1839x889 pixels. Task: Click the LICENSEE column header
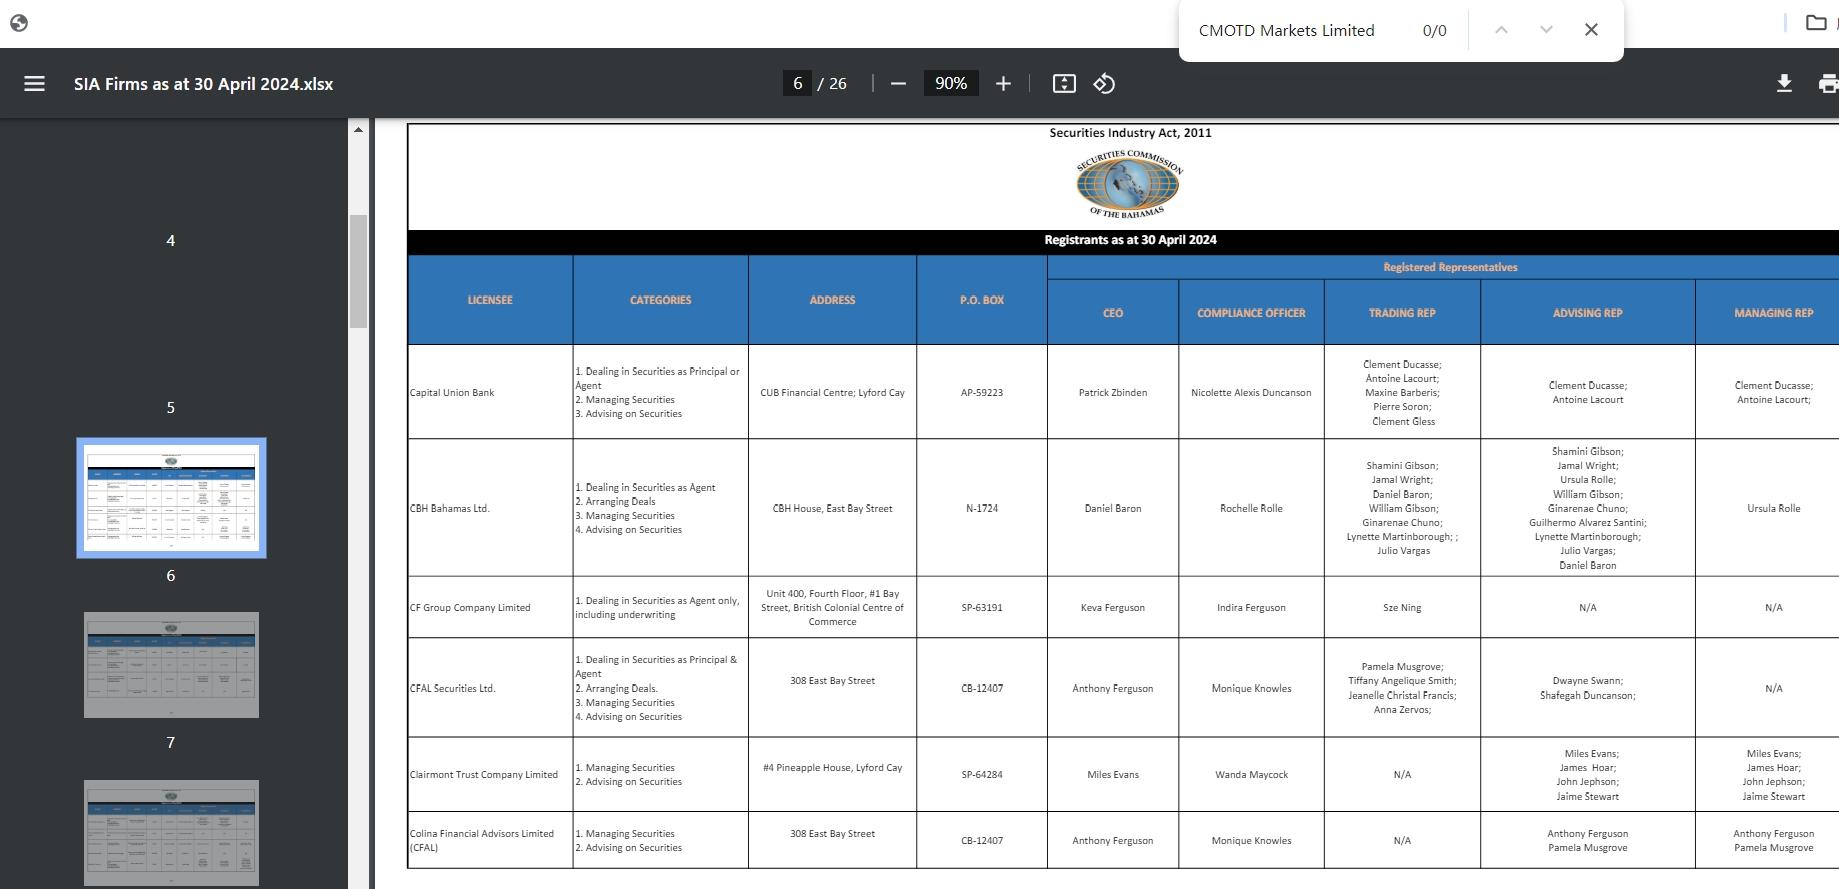click(x=490, y=300)
